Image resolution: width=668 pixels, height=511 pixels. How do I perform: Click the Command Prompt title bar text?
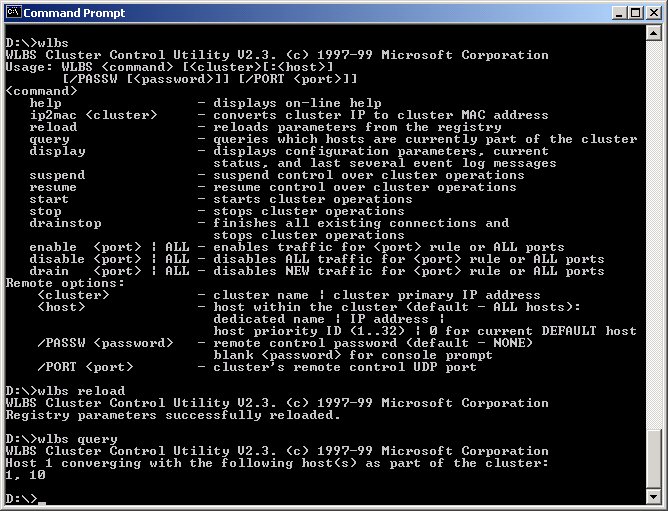pos(74,13)
